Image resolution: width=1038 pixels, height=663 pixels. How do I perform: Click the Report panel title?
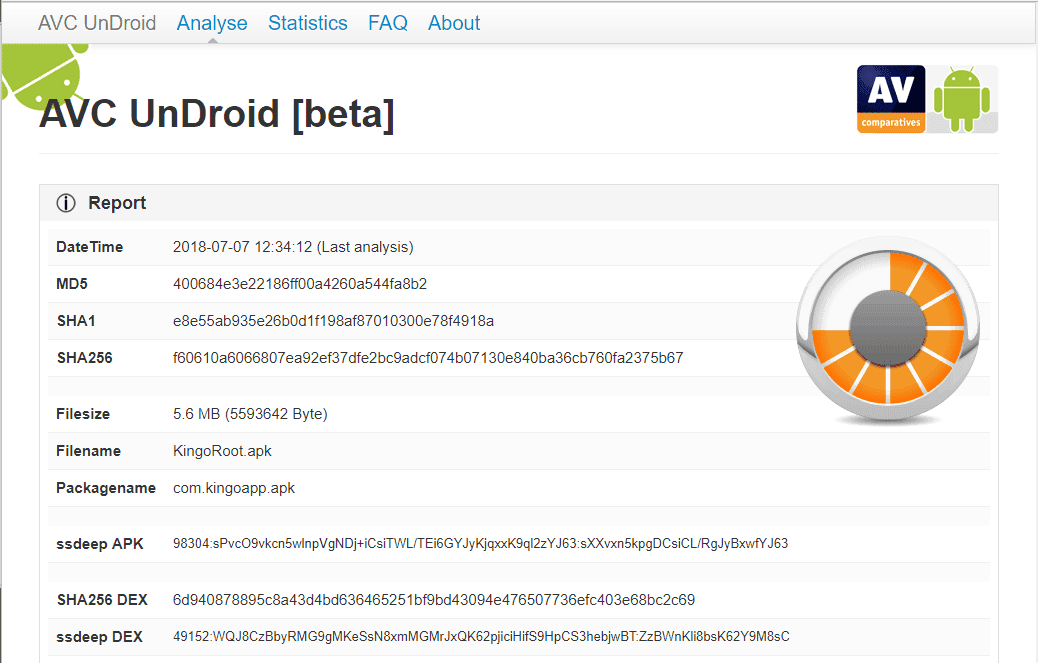117,203
